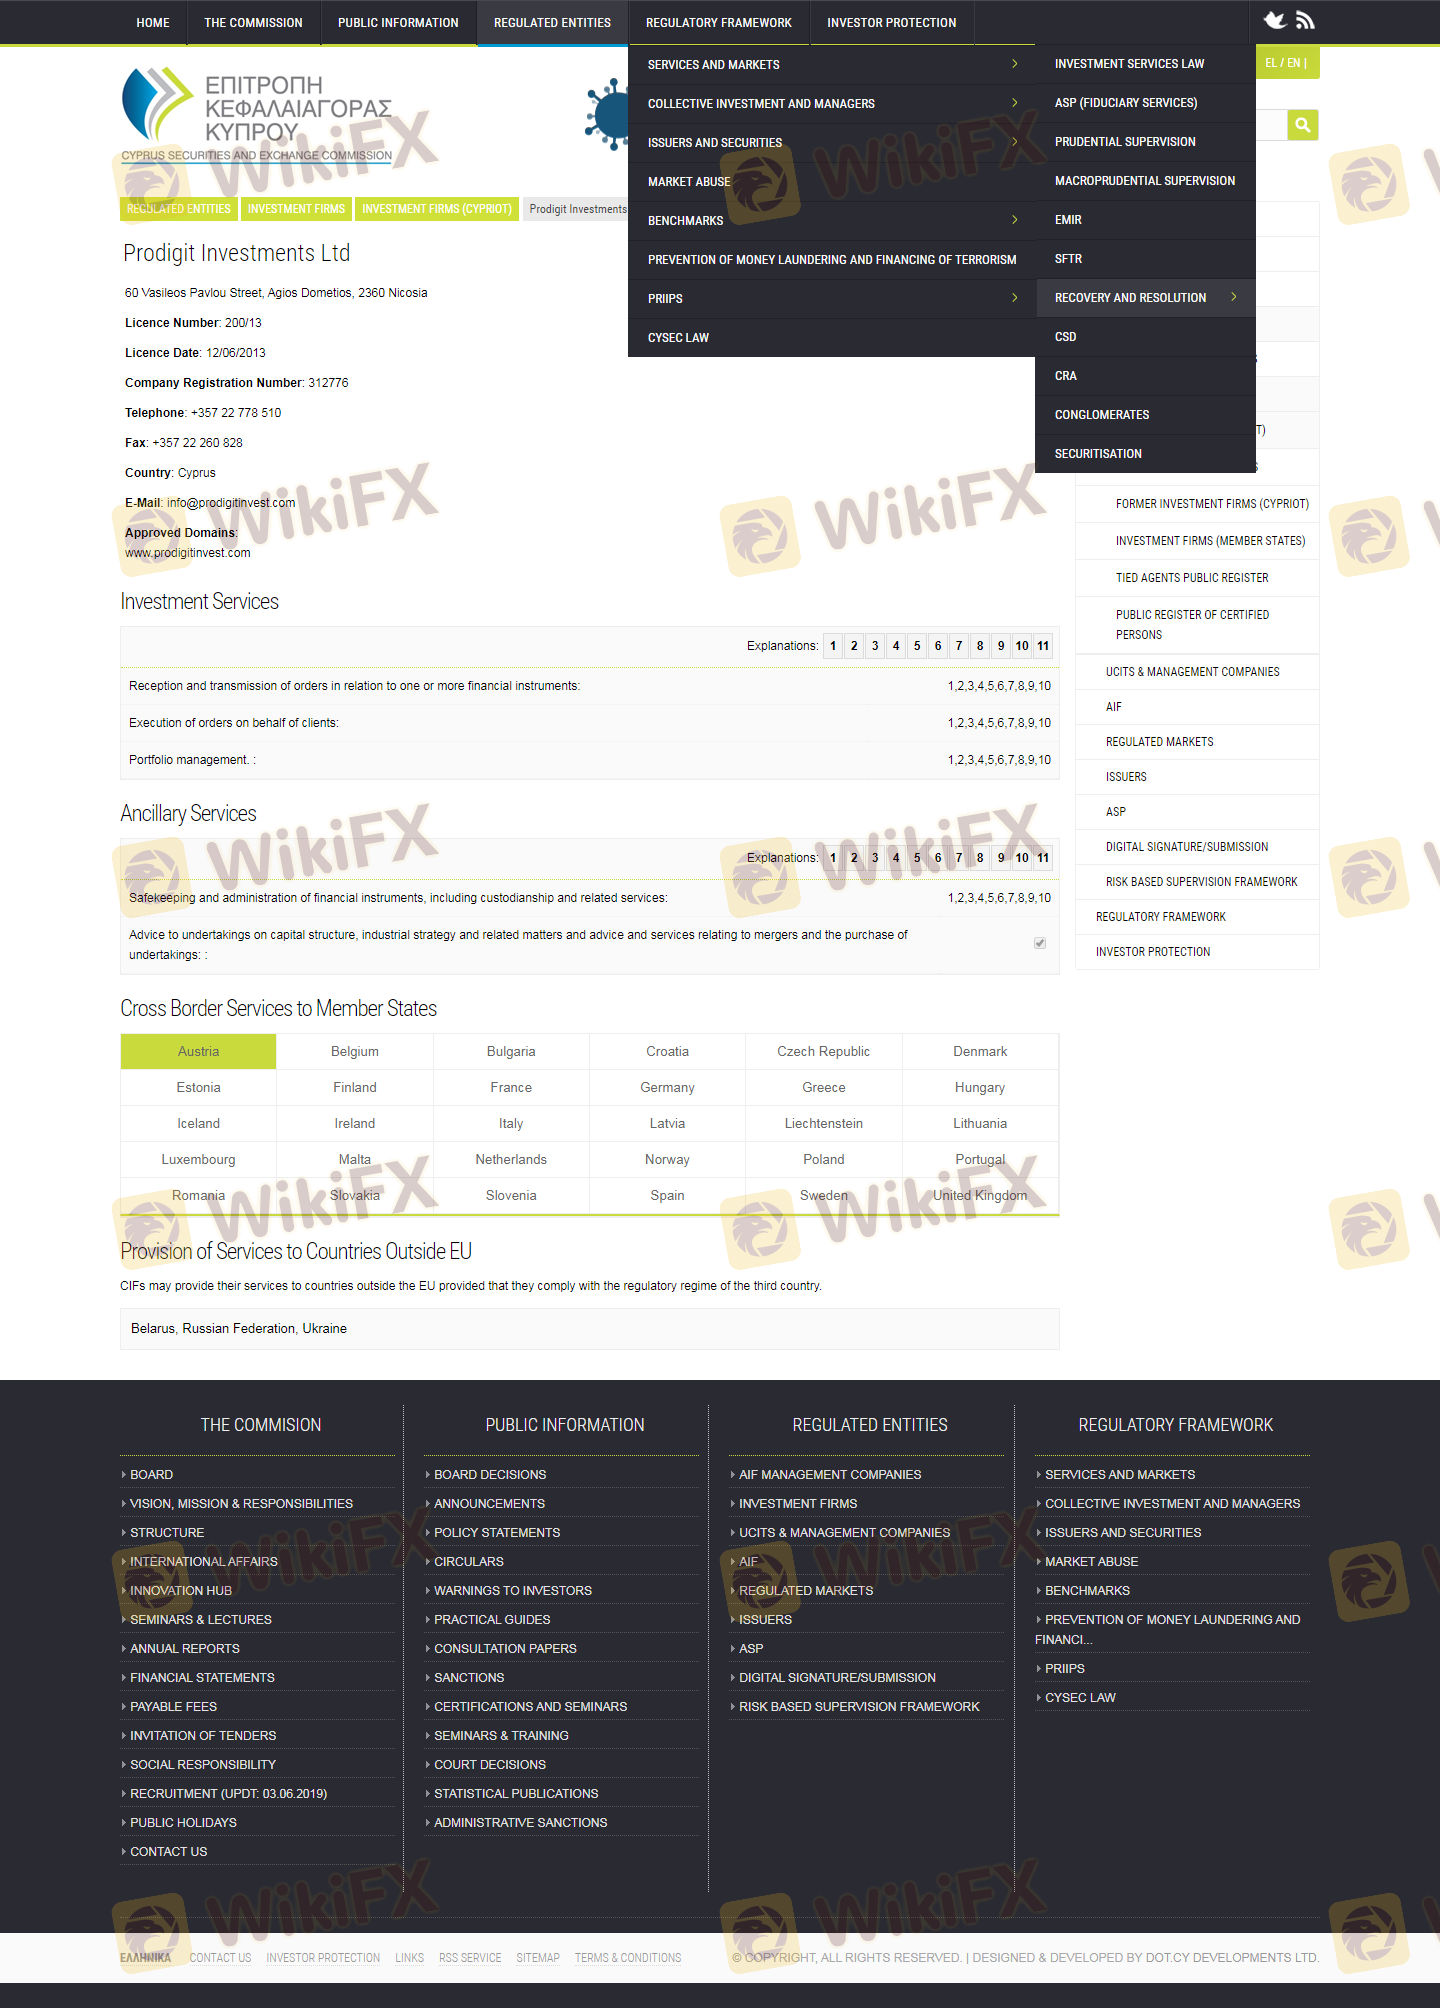Open the Investment Firms (Cypriot) breadcrumb
This screenshot has height=2008, width=1440.
coord(437,209)
